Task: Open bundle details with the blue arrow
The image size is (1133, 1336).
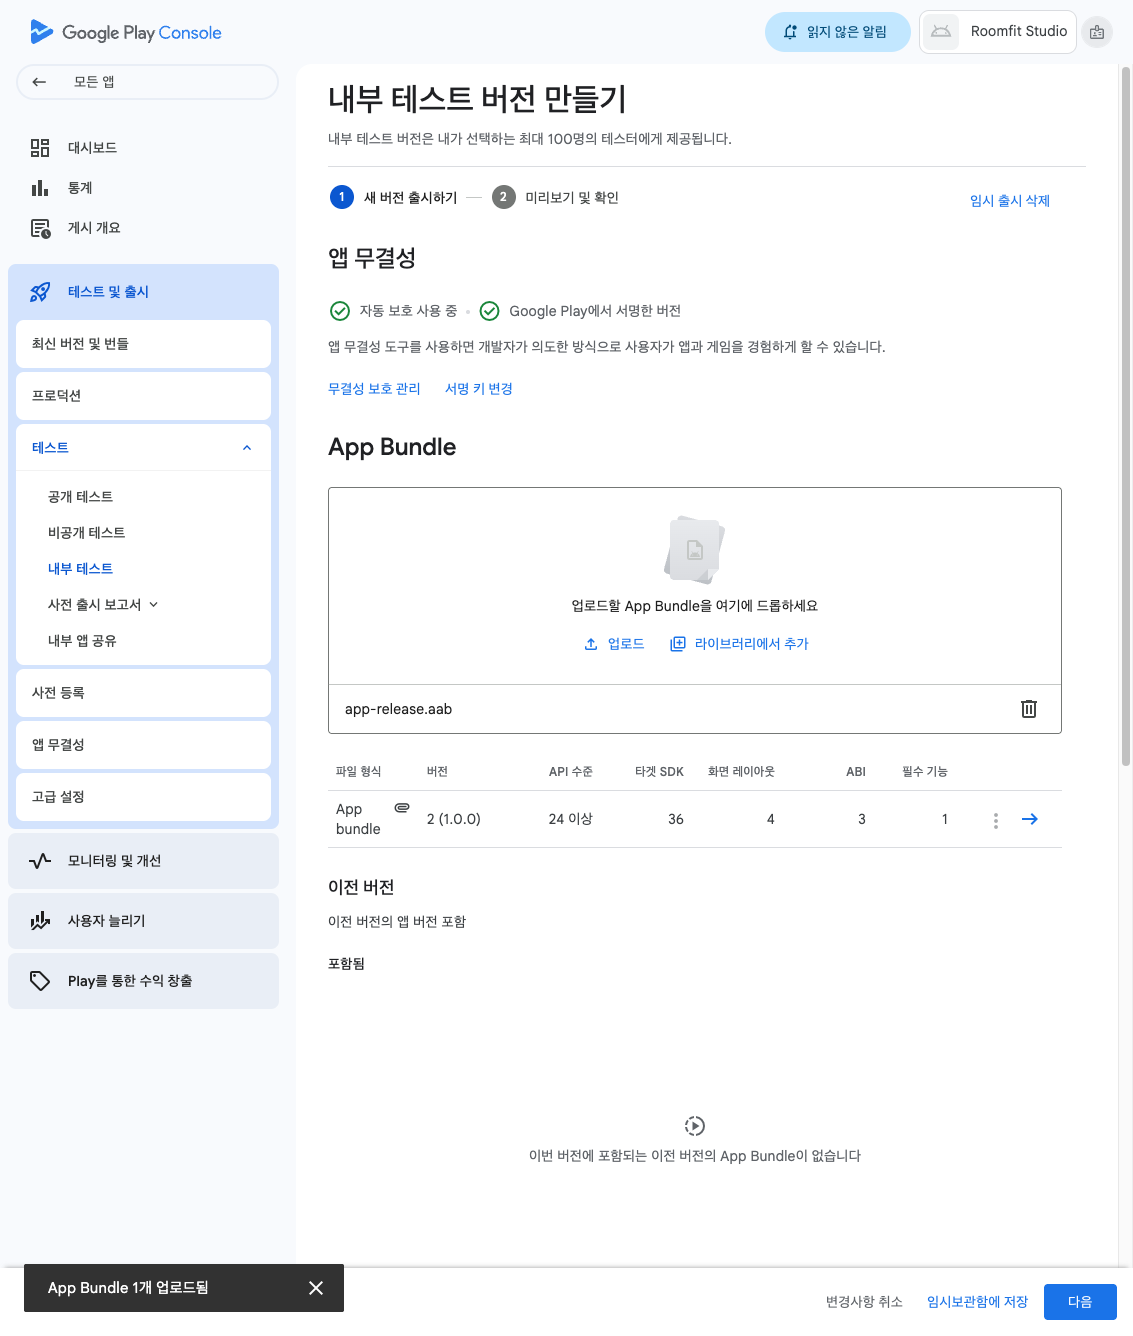Action: (1029, 819)
